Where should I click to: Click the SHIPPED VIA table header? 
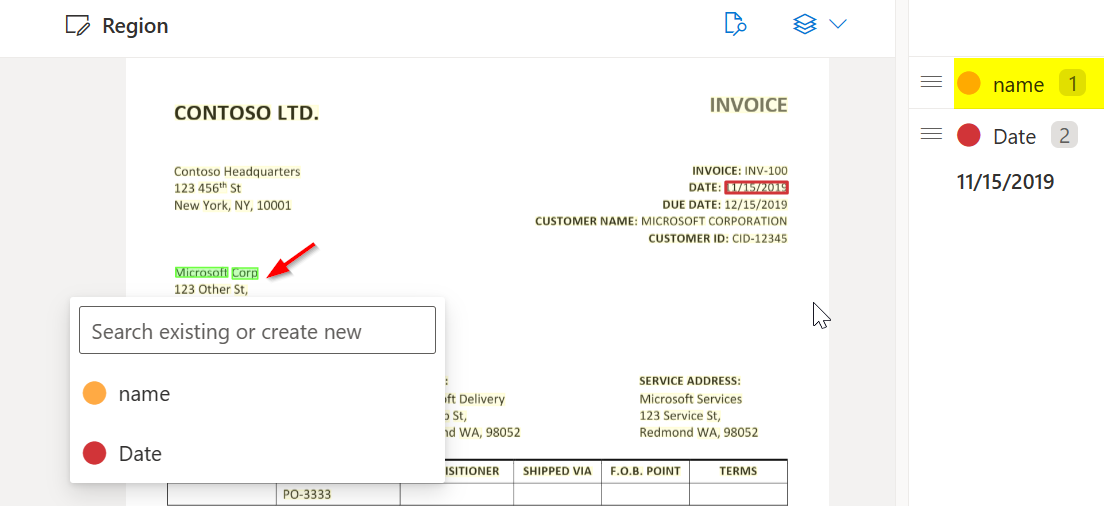(x=557, y=471)
